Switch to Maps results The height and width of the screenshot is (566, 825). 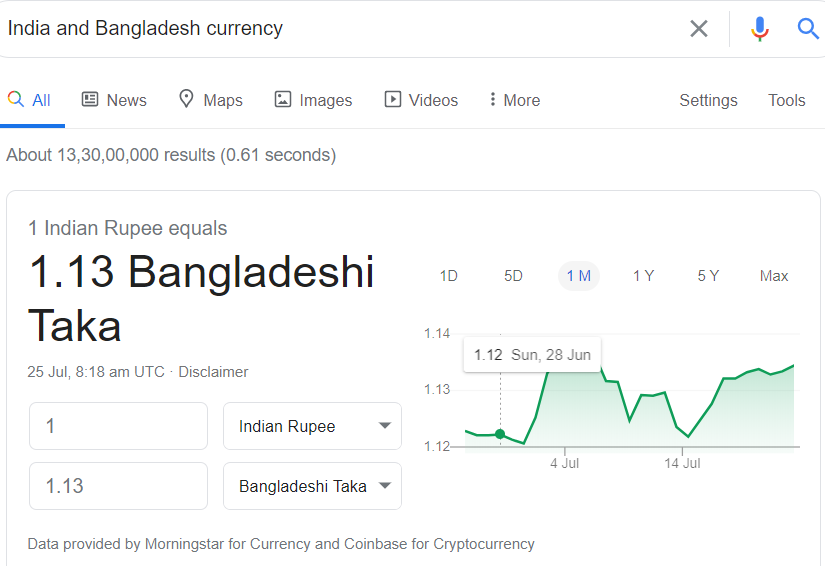pyautogui.click(x=210, y=99)
